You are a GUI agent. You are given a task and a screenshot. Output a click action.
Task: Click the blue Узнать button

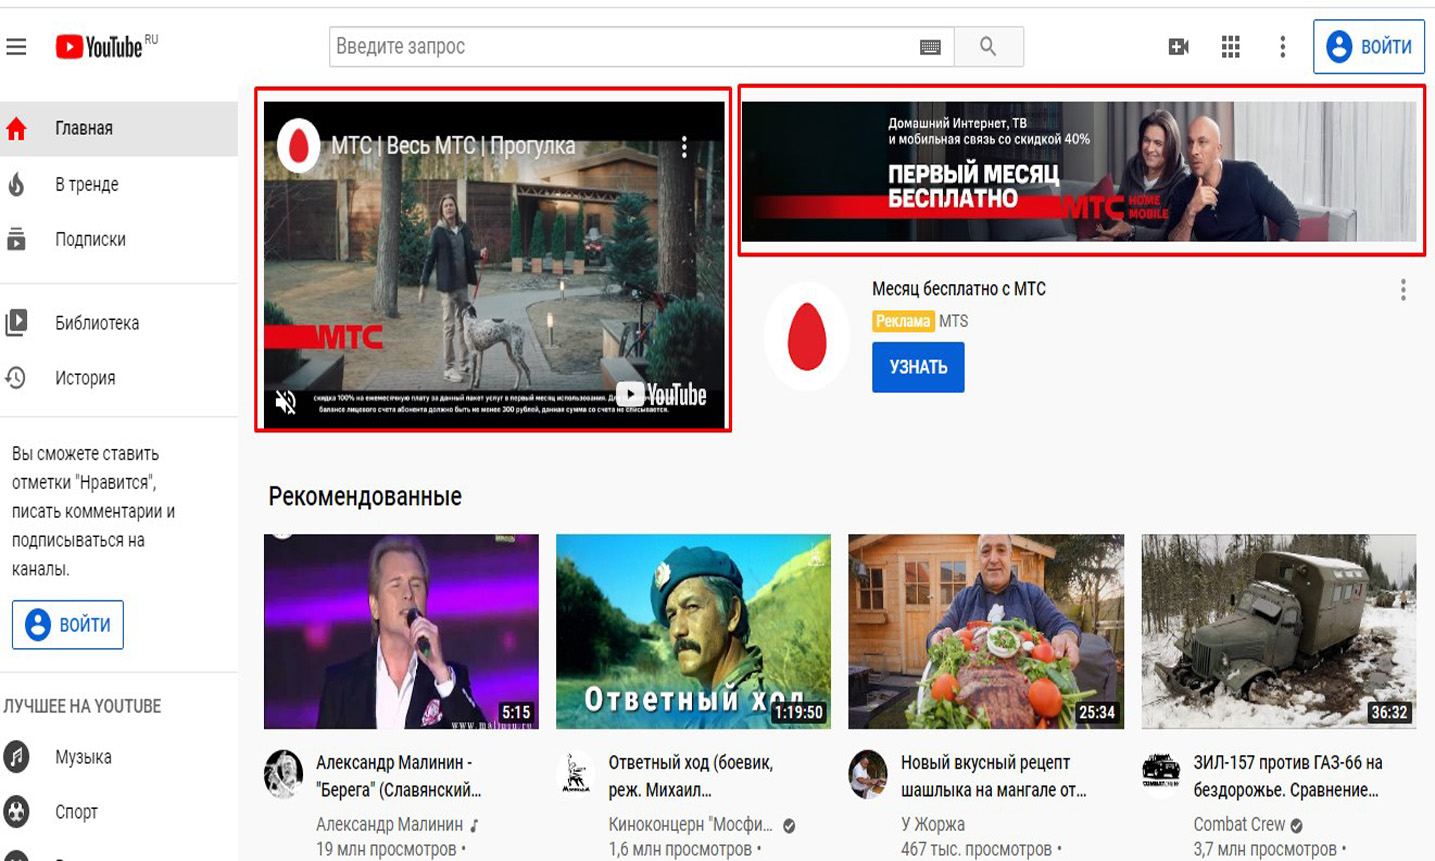tap(918, 367)
